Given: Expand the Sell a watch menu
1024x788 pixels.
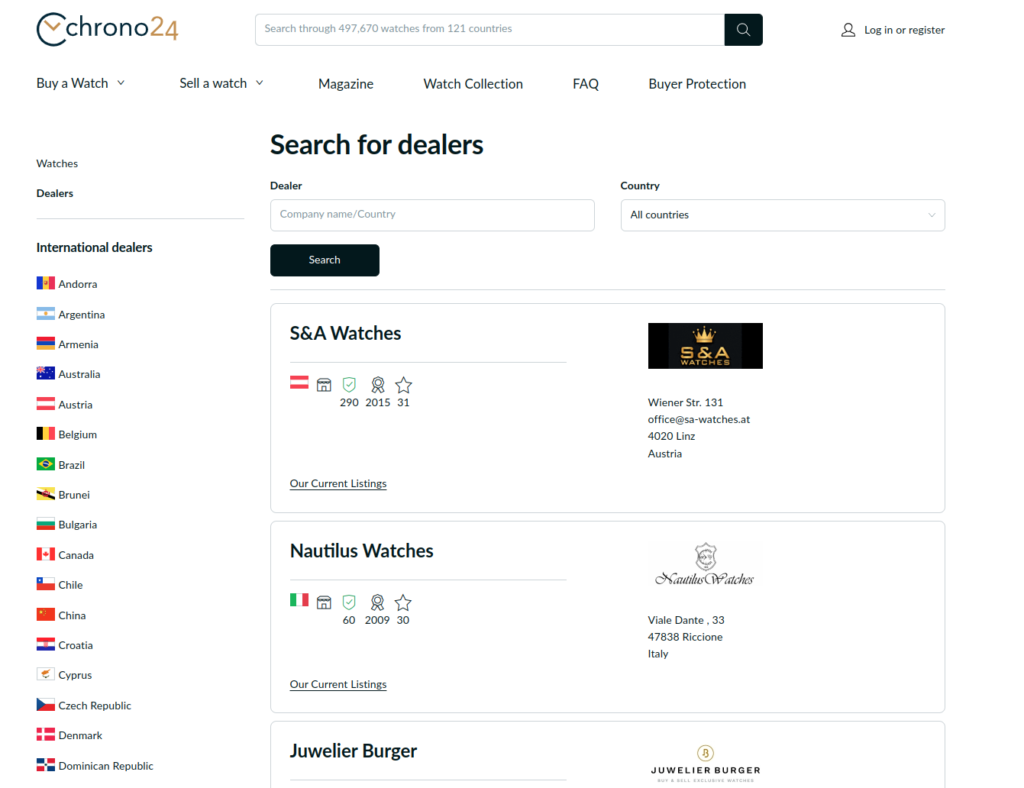Looking at the screenshot, I should coord(221,84).
